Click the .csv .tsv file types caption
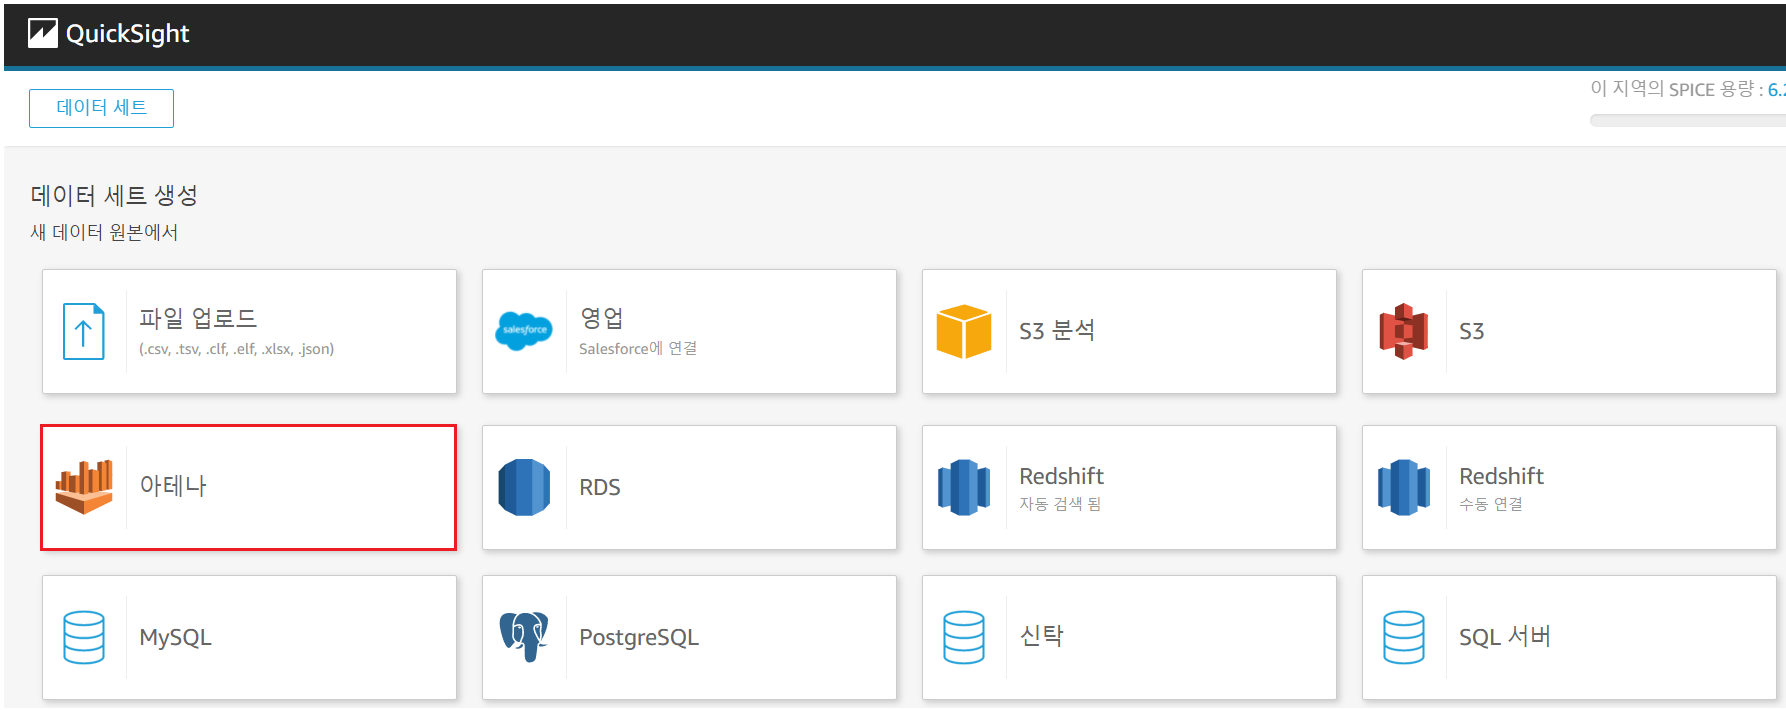Viewport: 1786px width, 710px height. (237, 349)
